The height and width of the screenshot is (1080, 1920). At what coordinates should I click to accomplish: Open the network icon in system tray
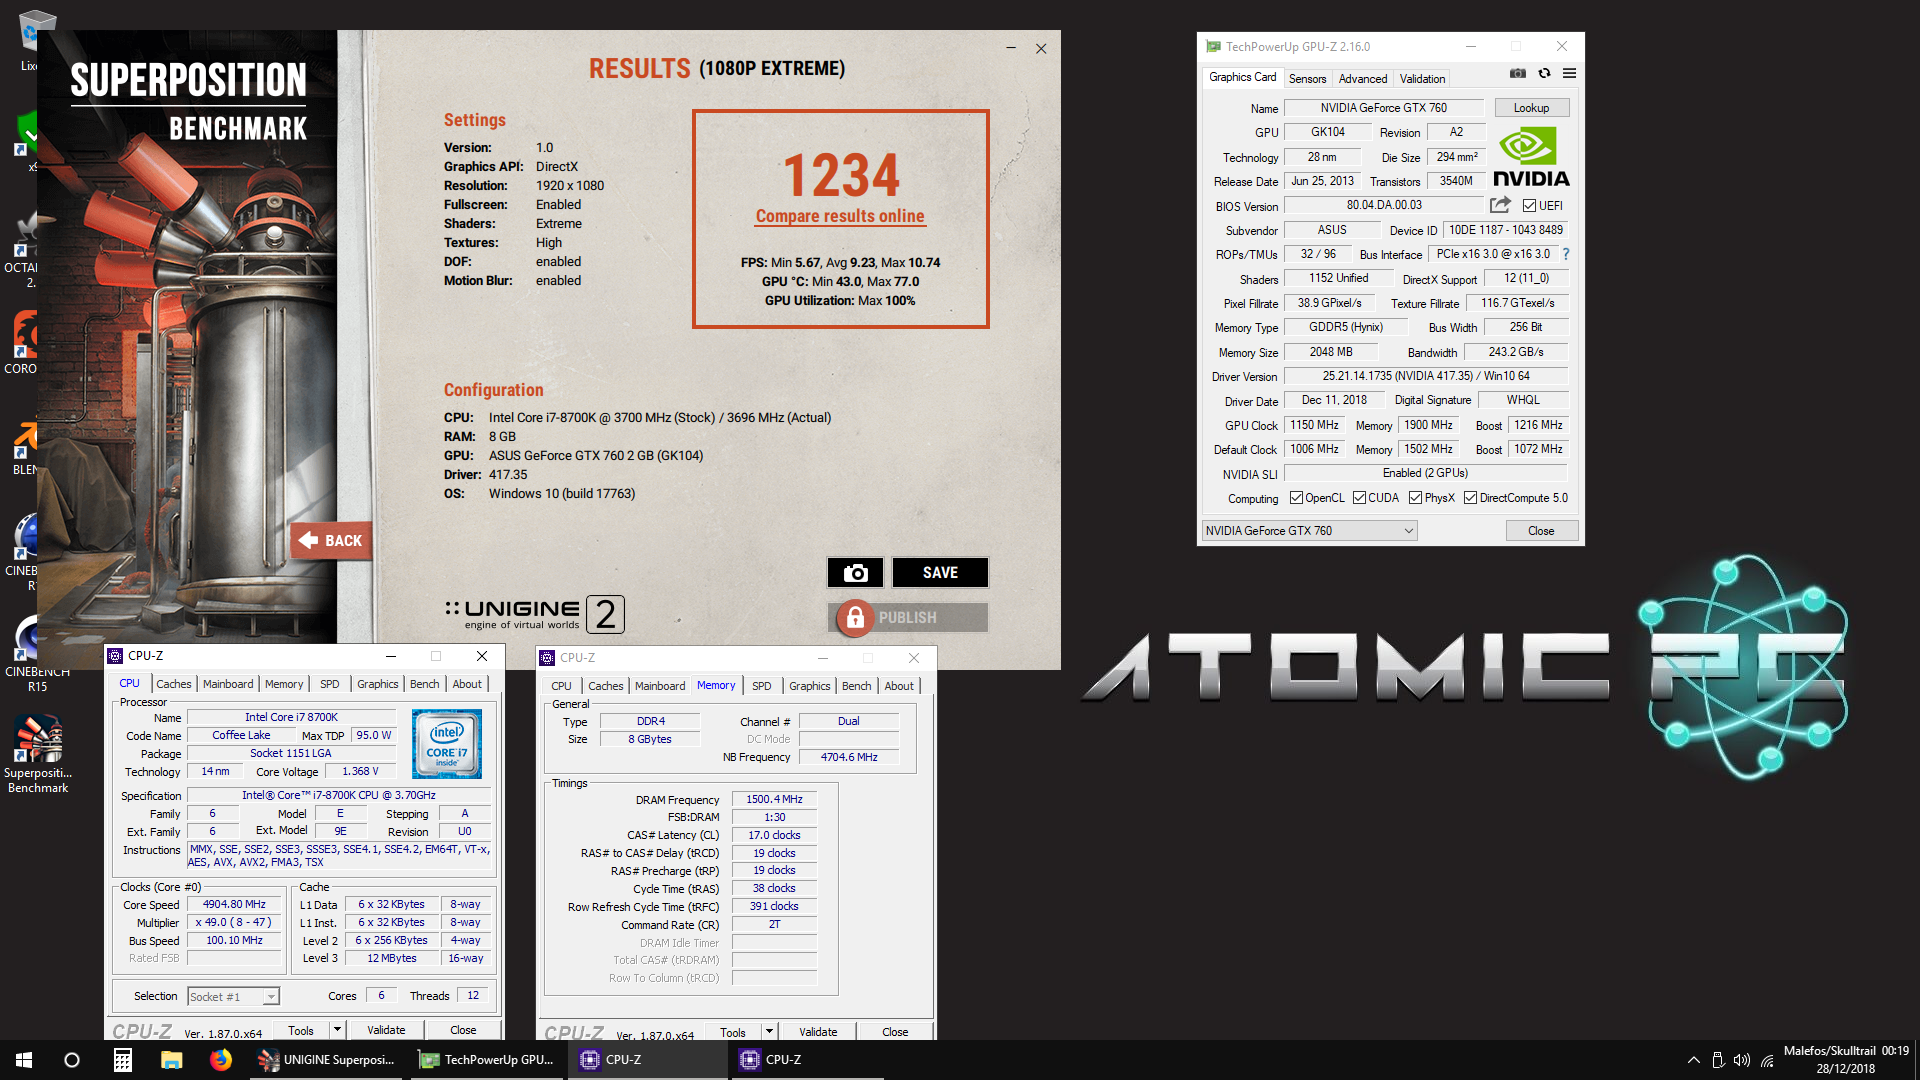[x=1767, y=1060]
